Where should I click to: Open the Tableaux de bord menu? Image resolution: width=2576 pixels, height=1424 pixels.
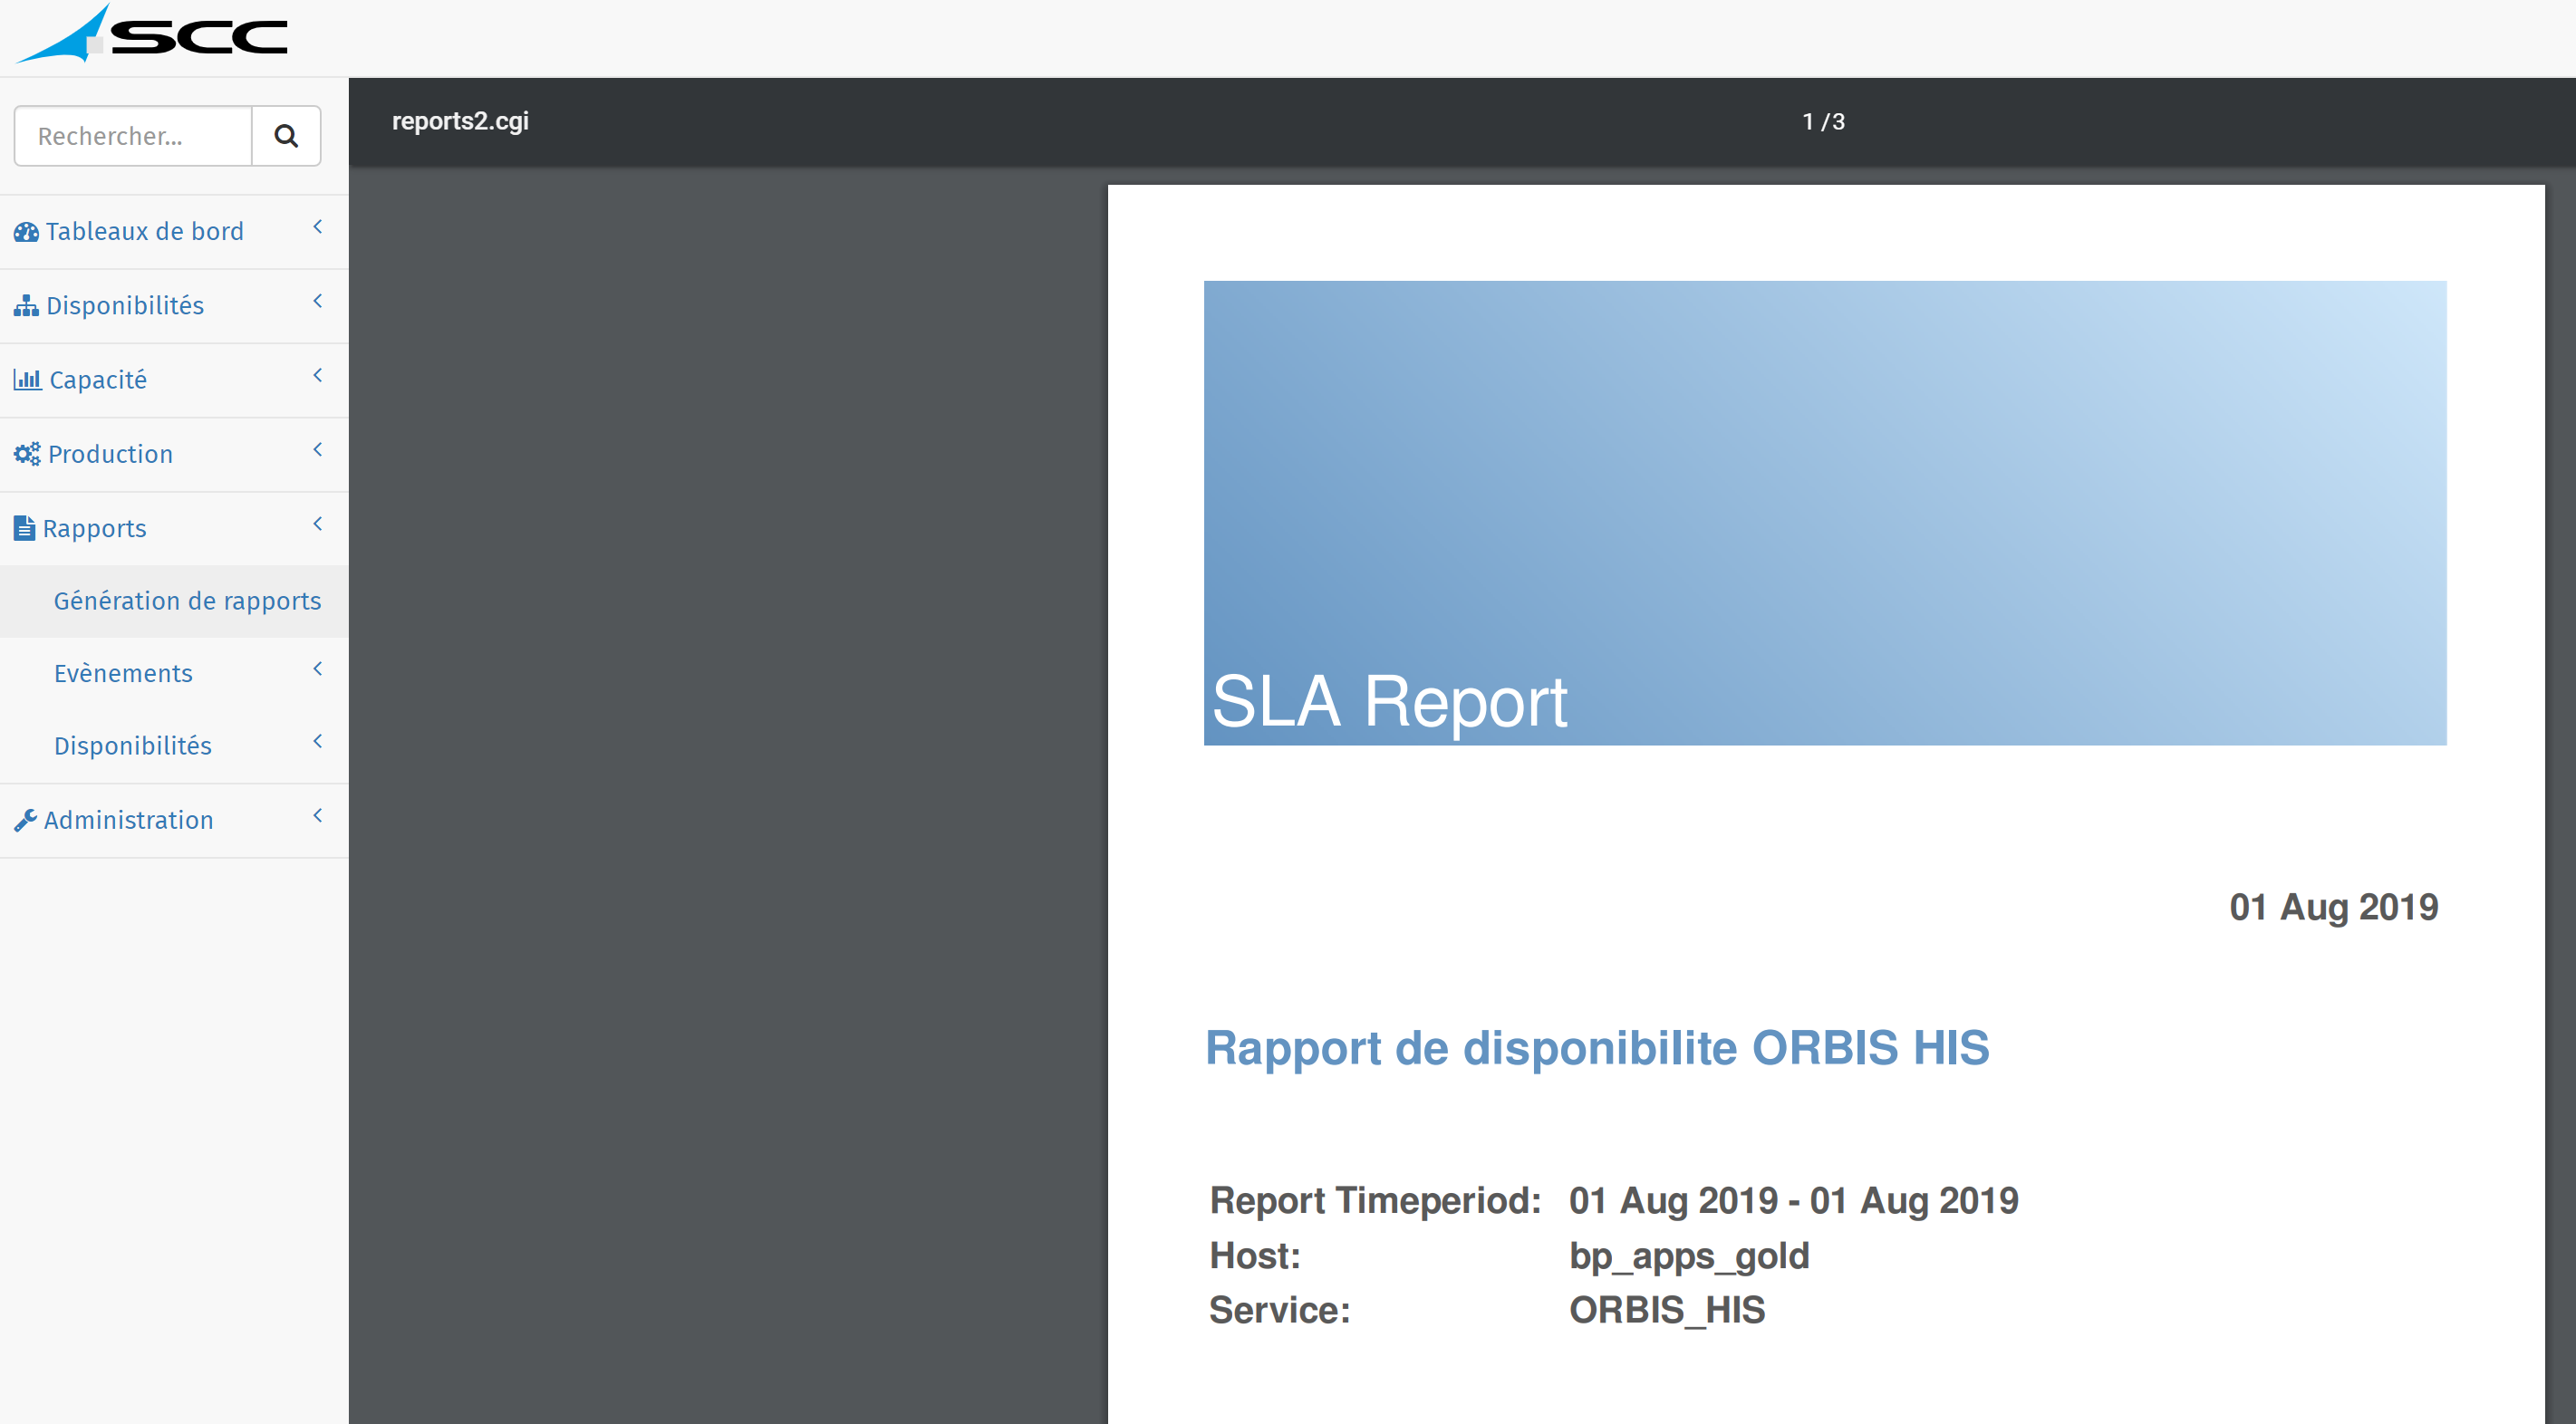145,232
